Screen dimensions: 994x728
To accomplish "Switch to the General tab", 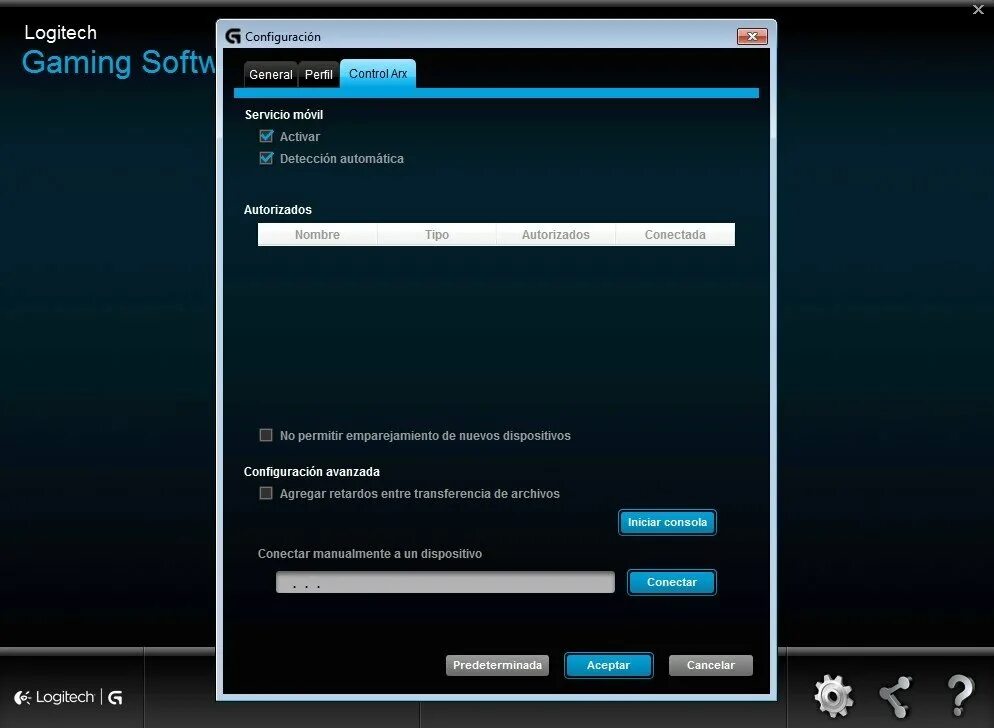I will point(271,74).
